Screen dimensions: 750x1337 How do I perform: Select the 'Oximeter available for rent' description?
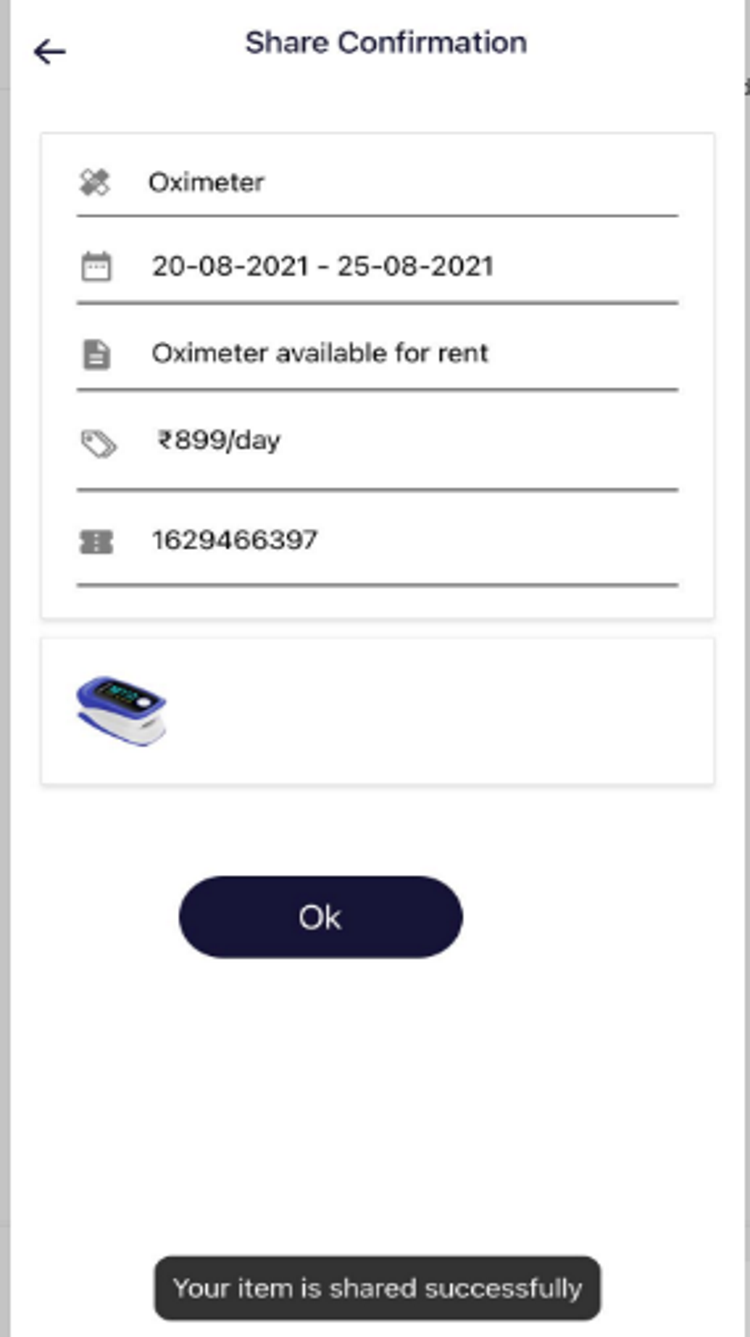320,353
